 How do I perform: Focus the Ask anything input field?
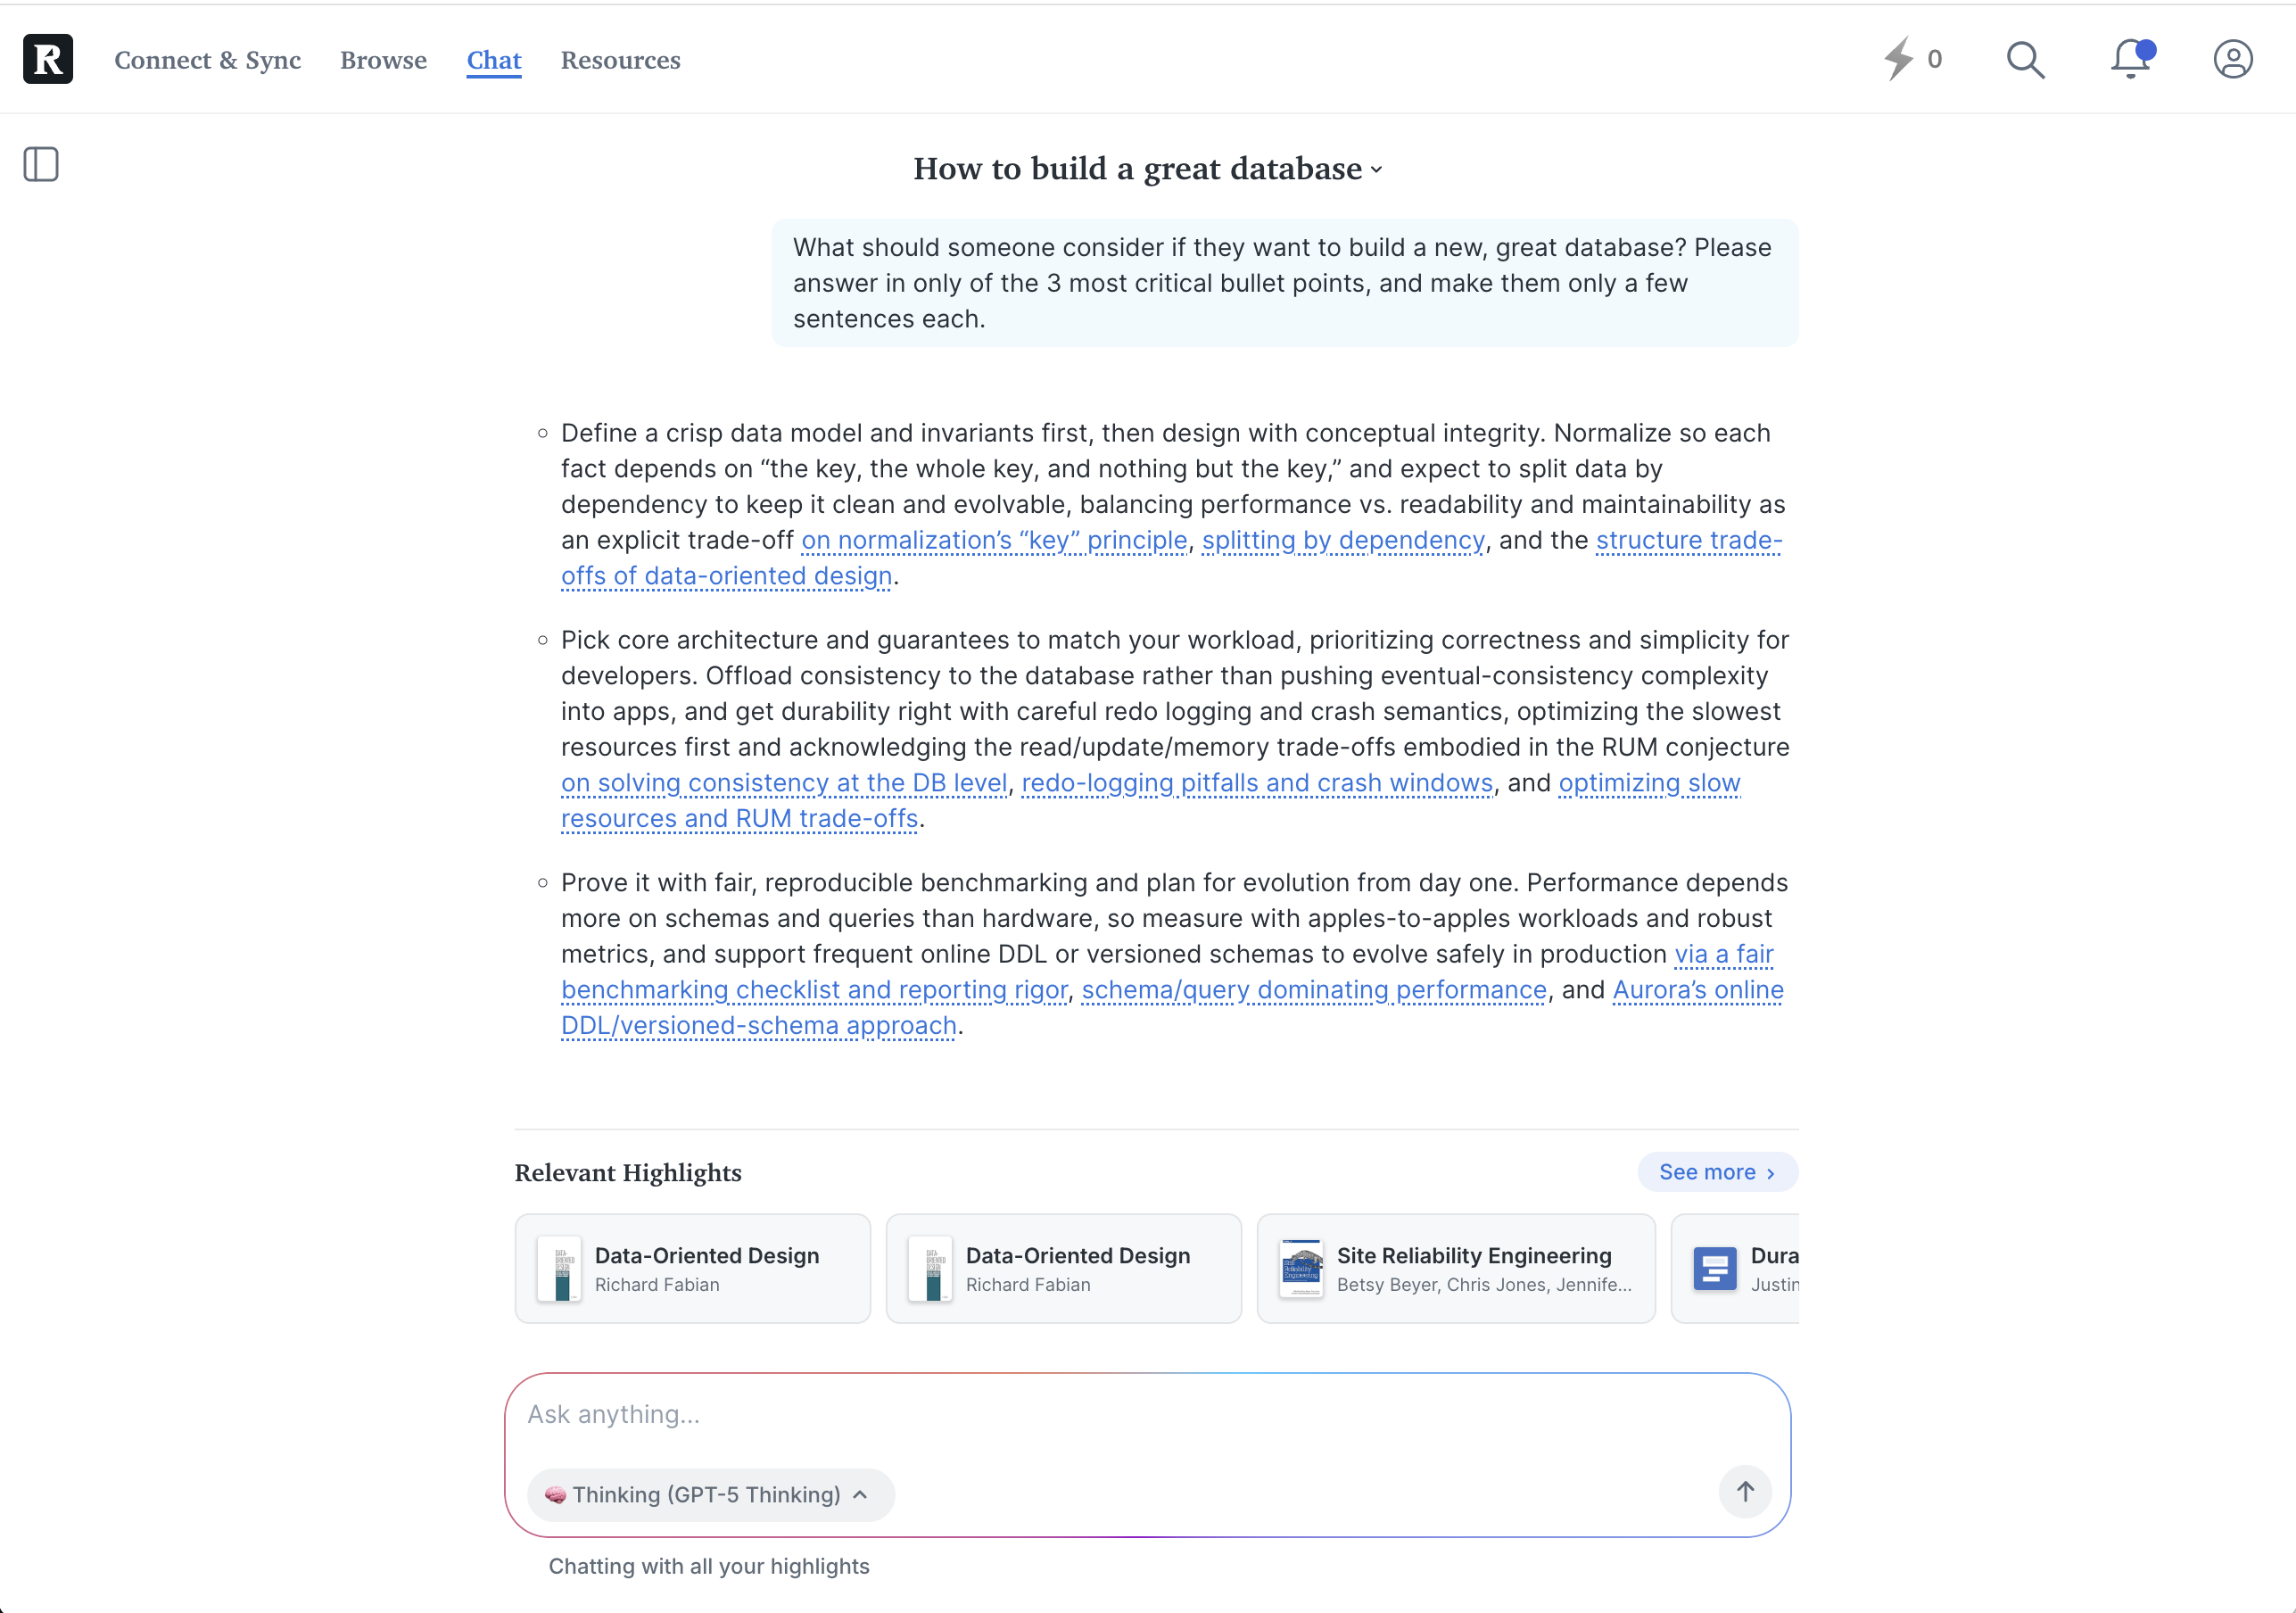[1147, 1414]
